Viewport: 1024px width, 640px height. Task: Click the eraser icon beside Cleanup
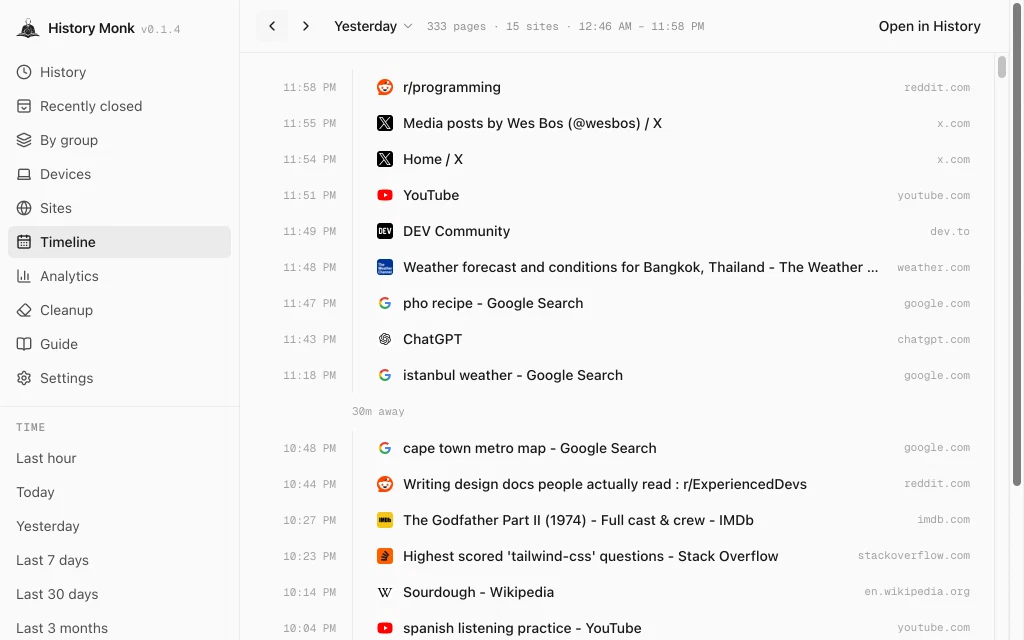pos(24,310)
